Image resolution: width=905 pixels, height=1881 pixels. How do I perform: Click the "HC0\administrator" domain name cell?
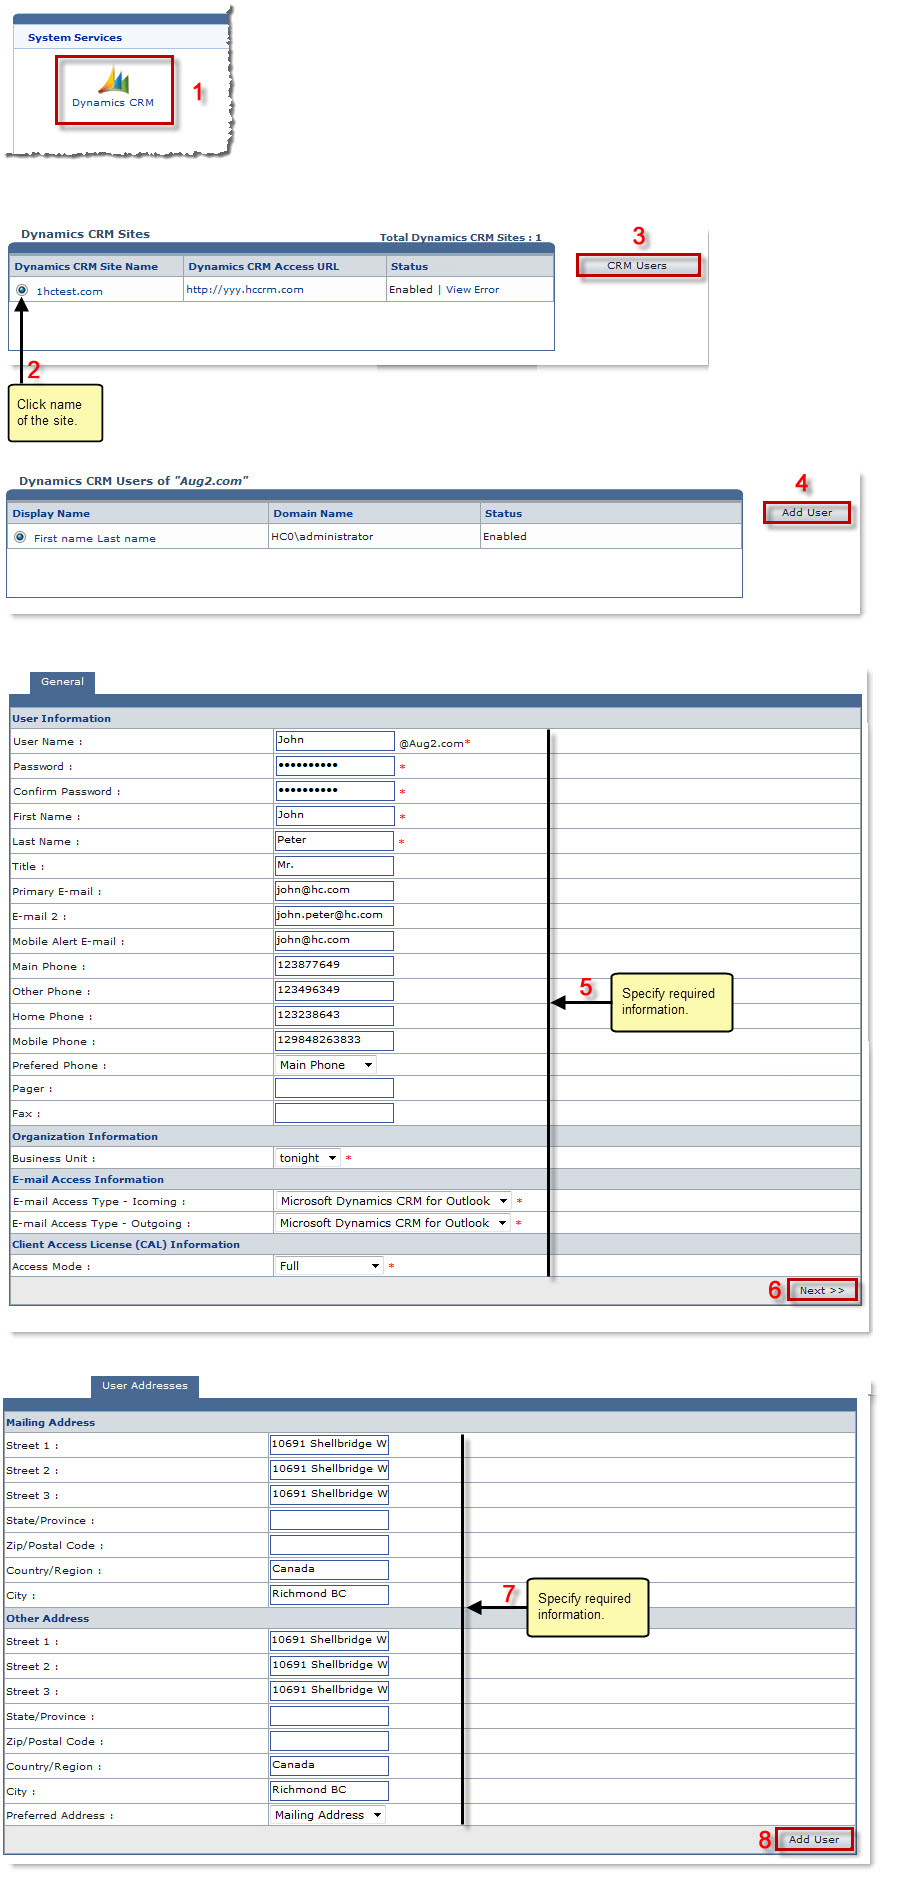(323, 537)
